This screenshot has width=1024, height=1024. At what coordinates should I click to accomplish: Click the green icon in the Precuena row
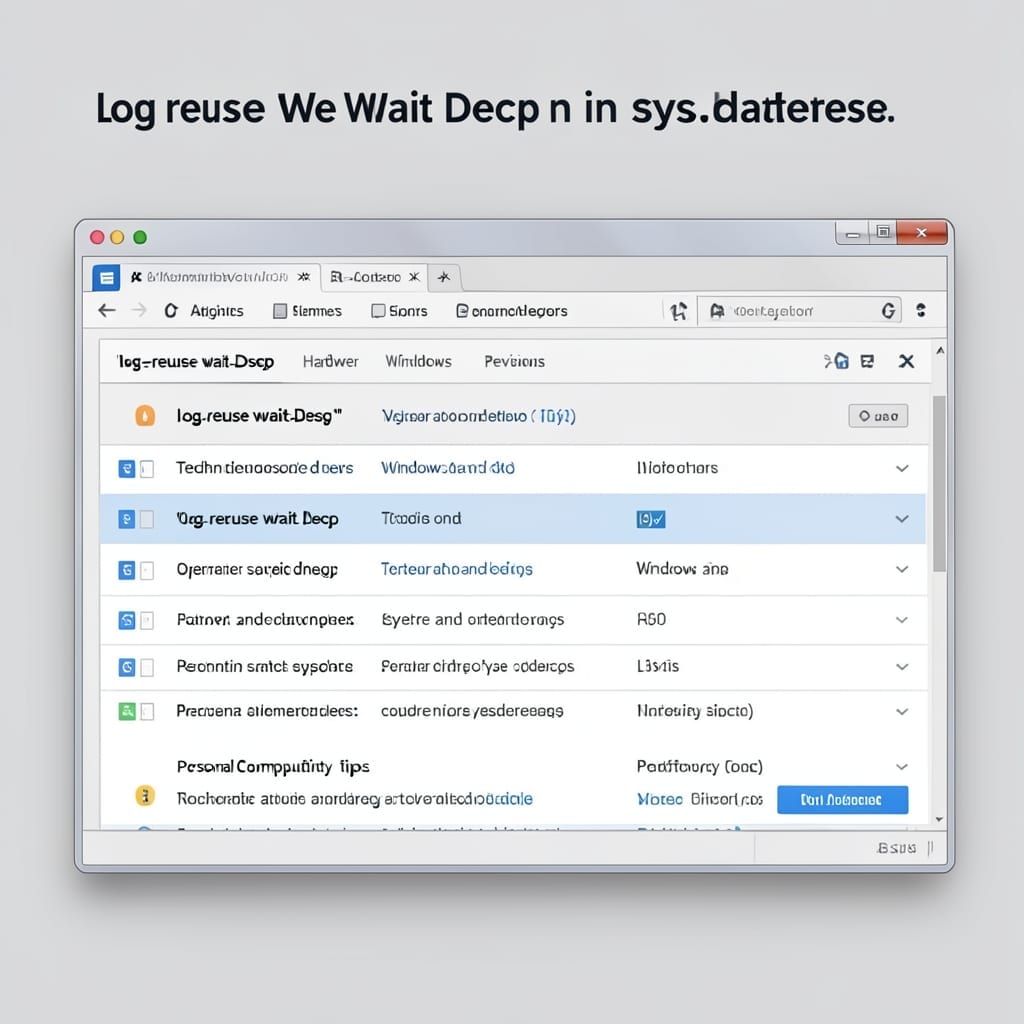[x=127, y=711]
